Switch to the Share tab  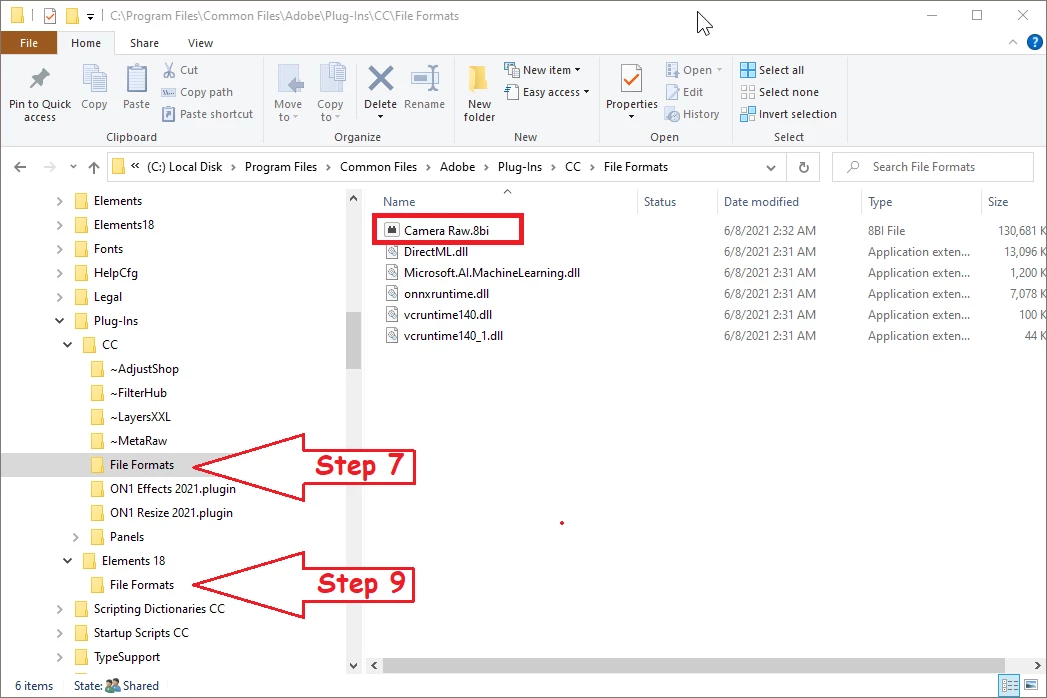point(144,43)
